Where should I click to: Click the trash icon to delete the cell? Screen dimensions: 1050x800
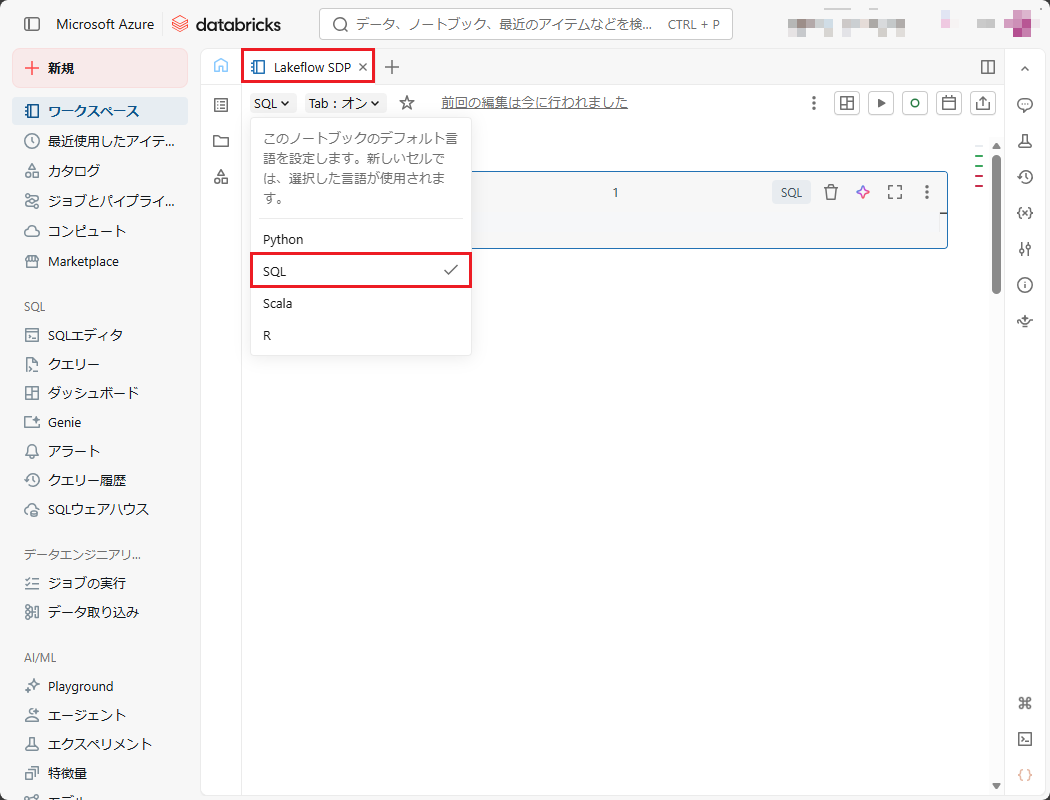[x=830, y=192]
